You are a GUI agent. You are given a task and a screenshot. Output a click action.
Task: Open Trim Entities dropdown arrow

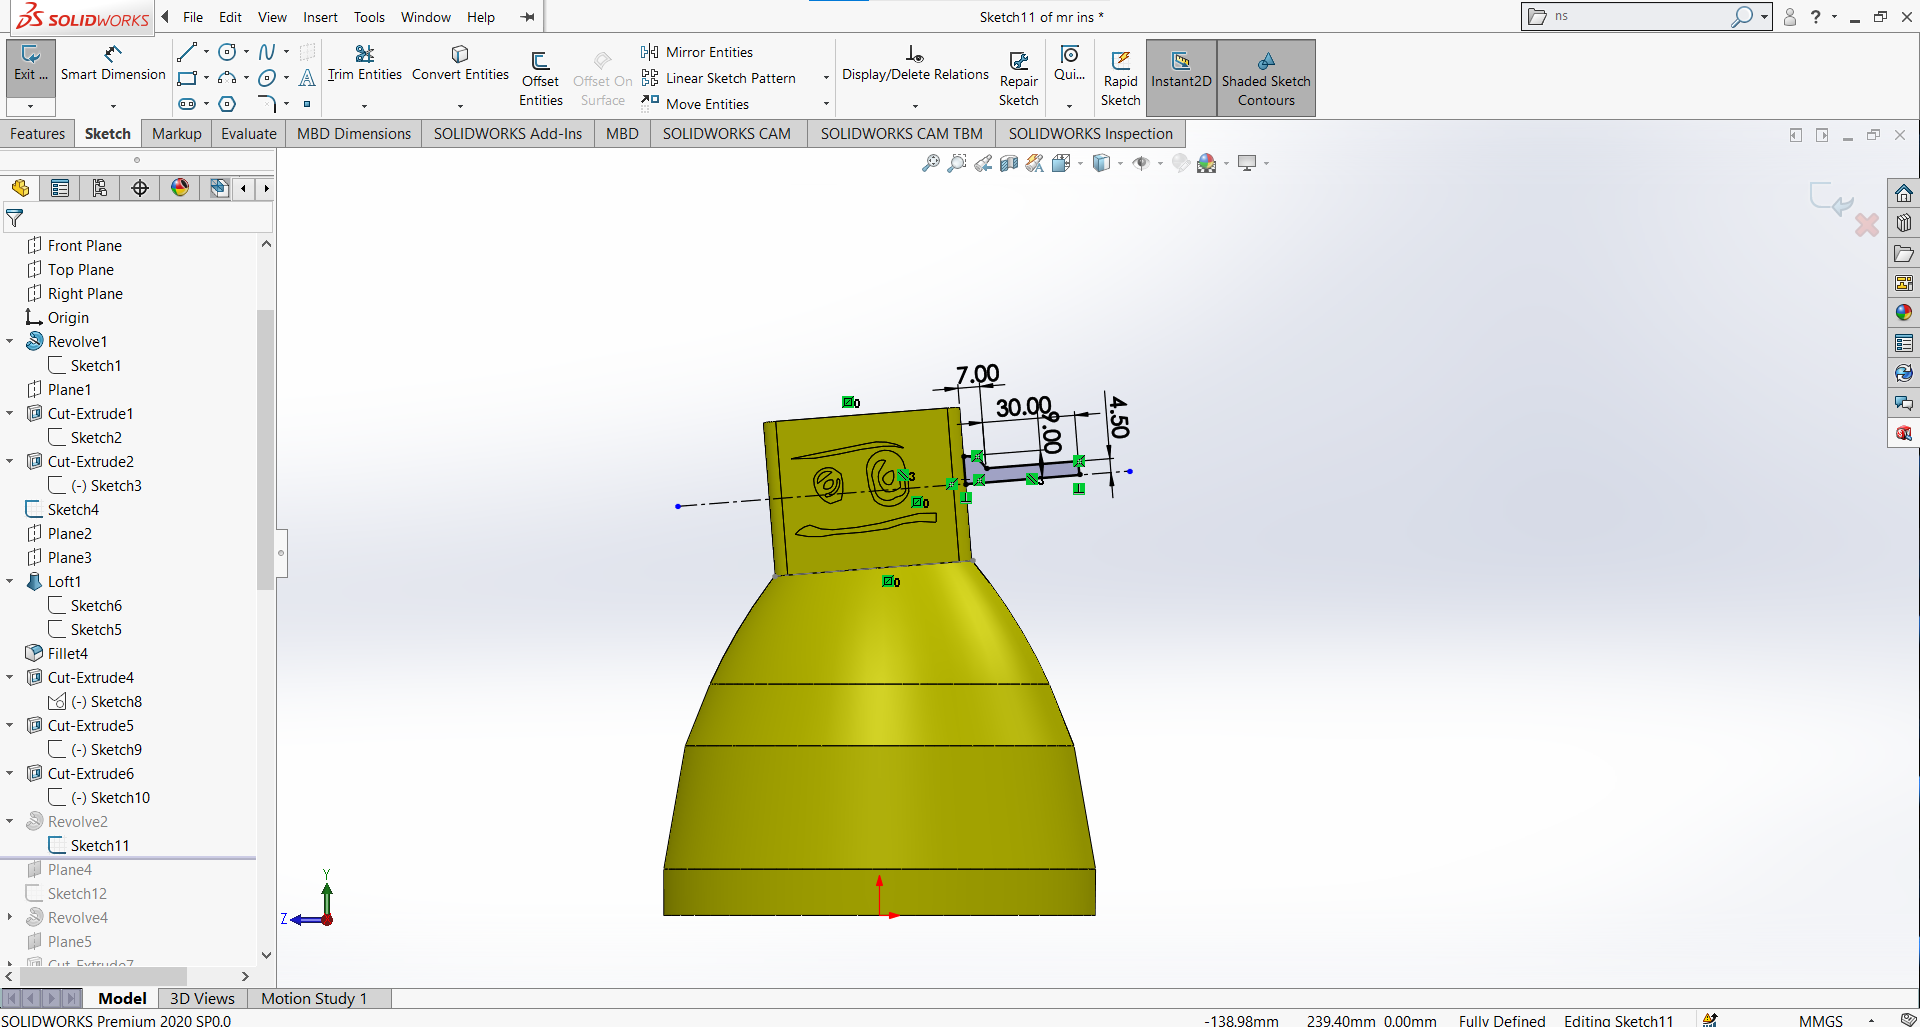tap(364, 105)
